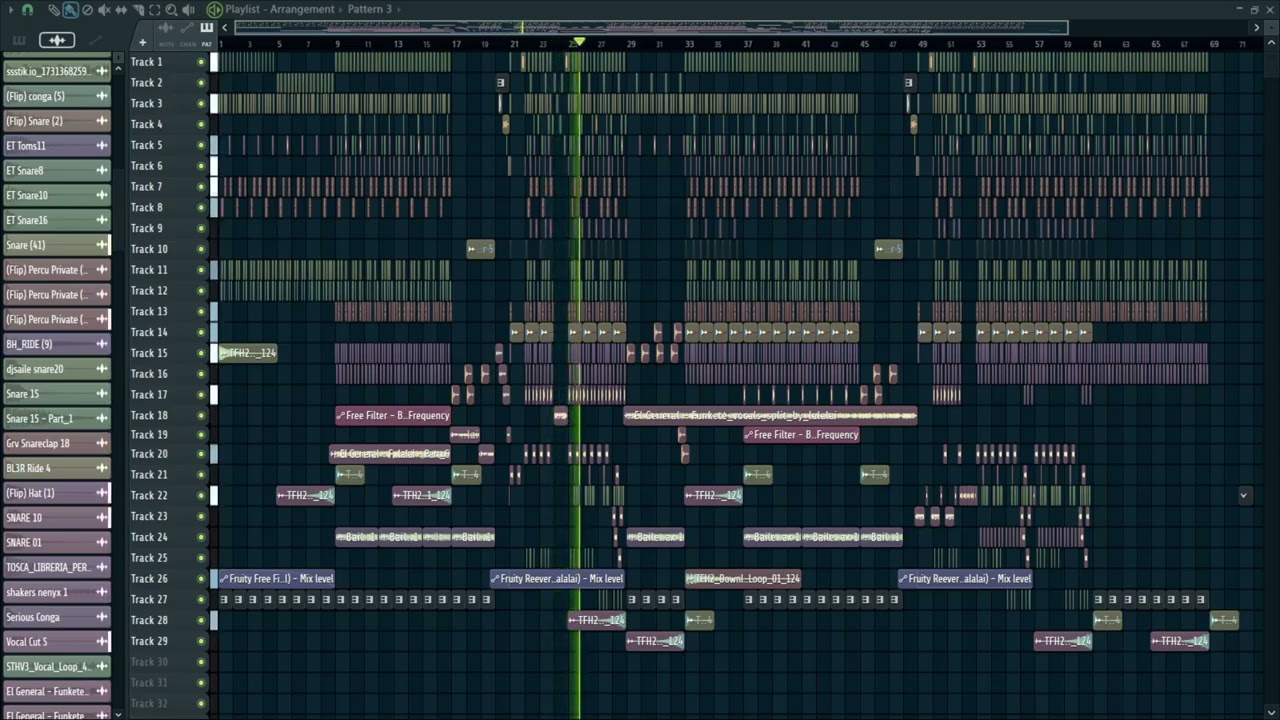Show automation clips in the picker

point(96,40)
